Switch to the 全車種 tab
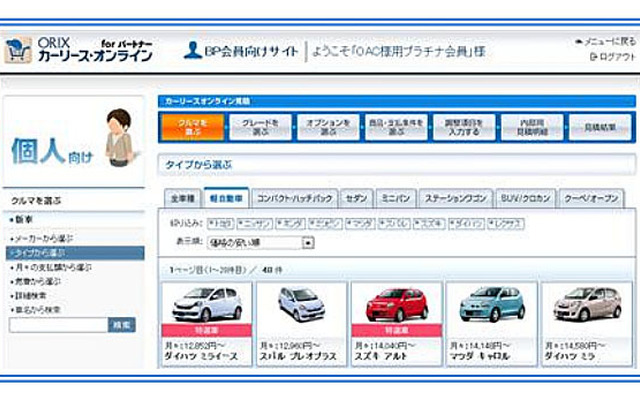The height and width of the screenshot is (400, 640). (x=182, y=199)
